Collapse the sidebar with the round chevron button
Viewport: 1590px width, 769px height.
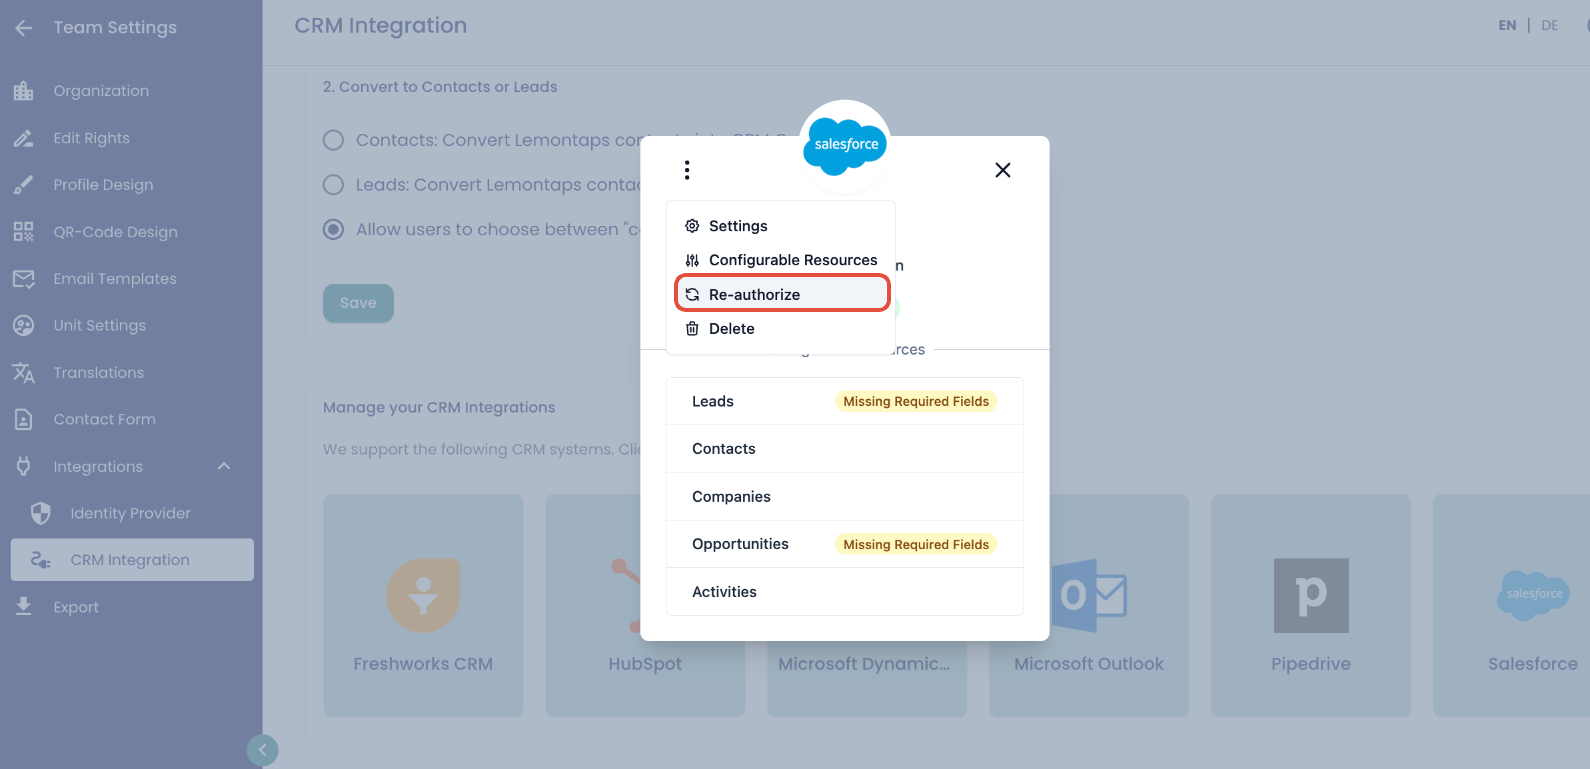263,750
